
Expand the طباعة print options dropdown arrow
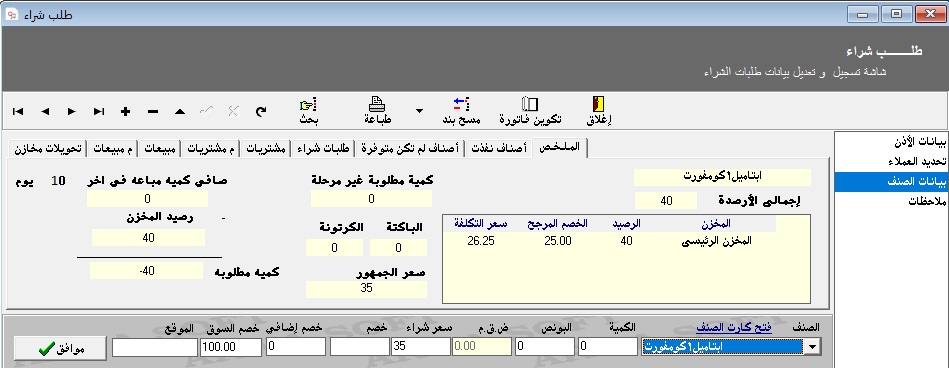click(419, 111)
